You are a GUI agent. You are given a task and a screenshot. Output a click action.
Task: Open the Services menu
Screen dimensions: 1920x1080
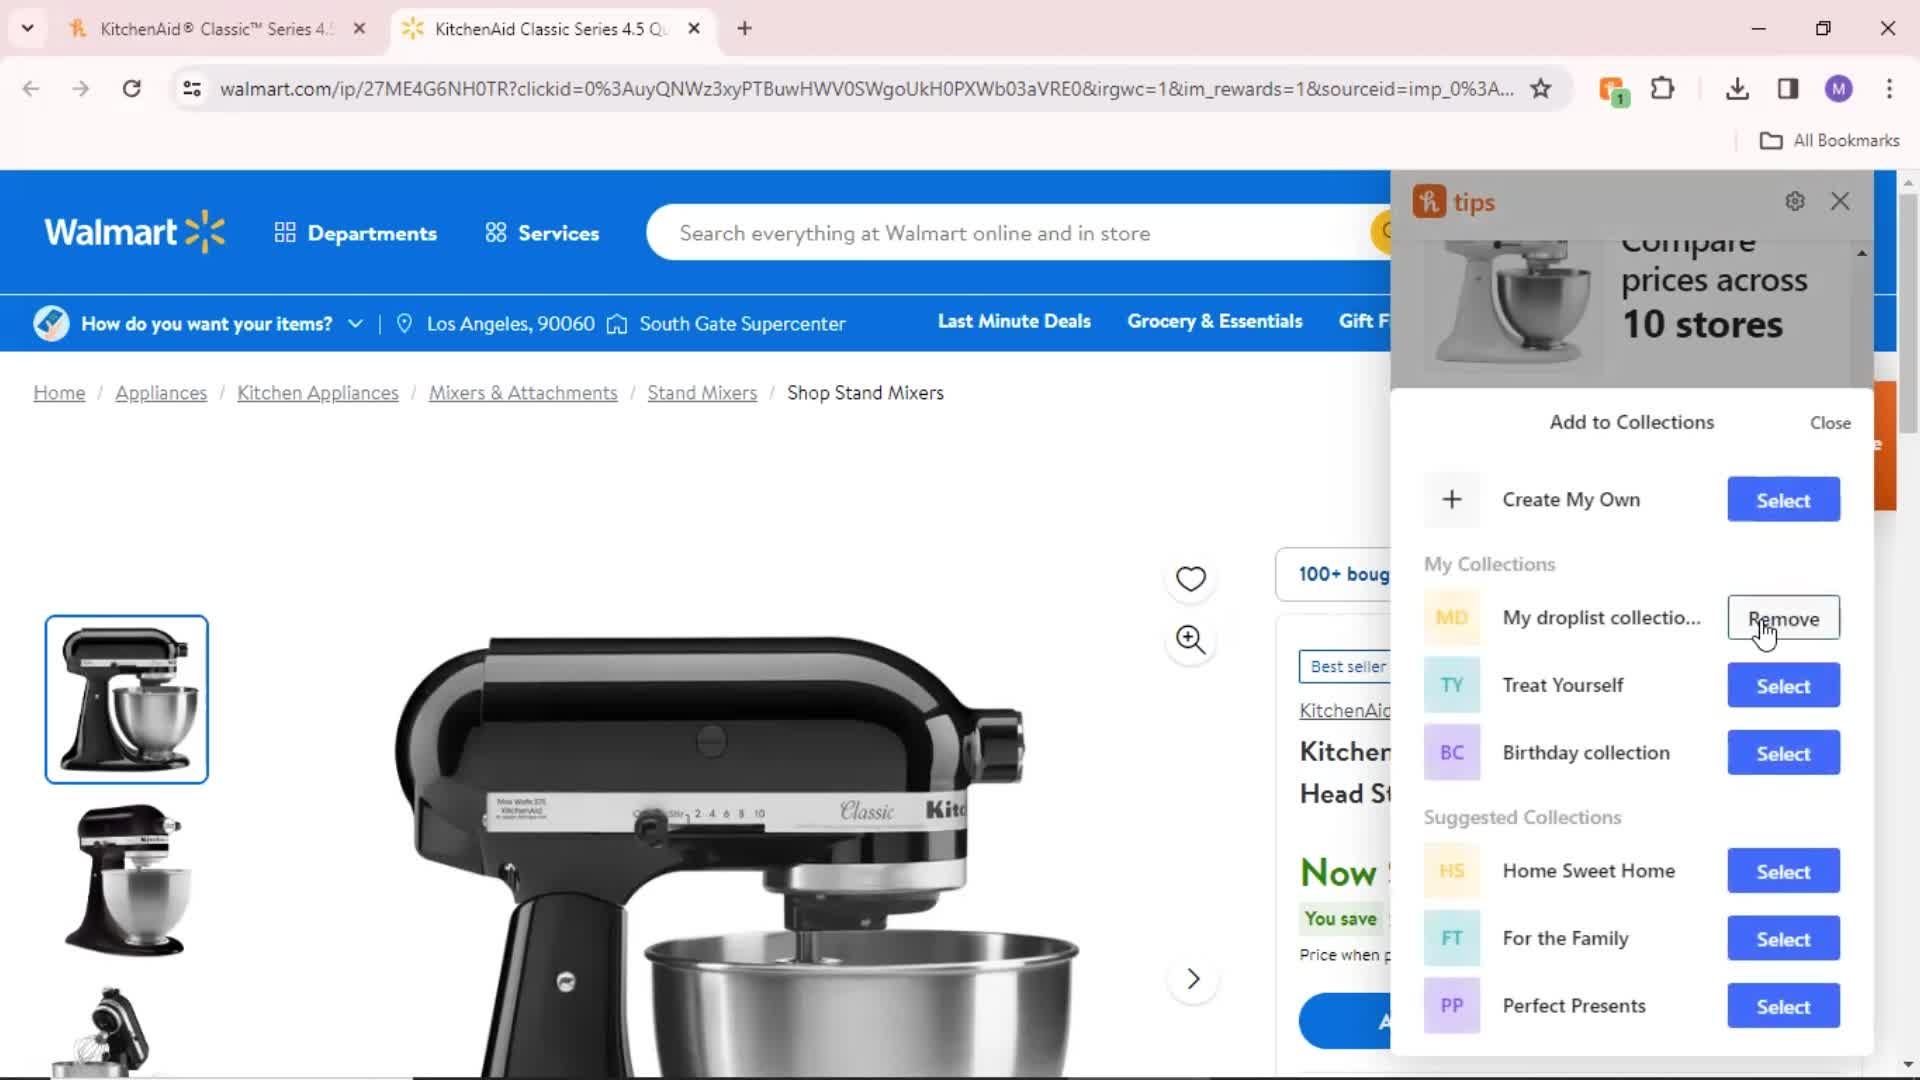tap(542, 233)
